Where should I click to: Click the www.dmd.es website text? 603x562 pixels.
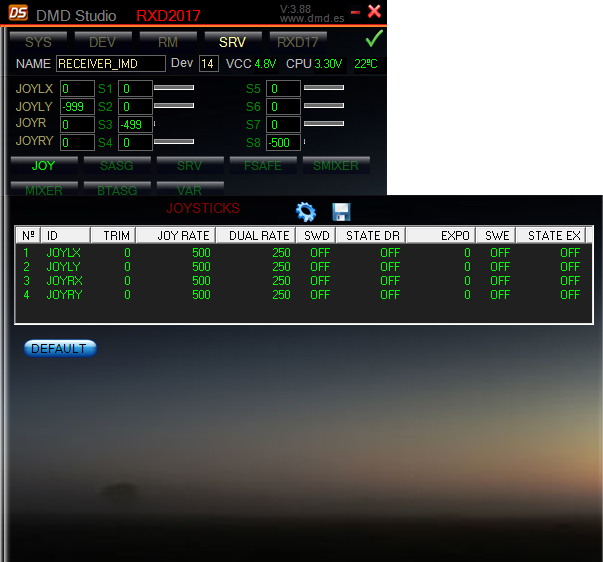pos(312,18)
